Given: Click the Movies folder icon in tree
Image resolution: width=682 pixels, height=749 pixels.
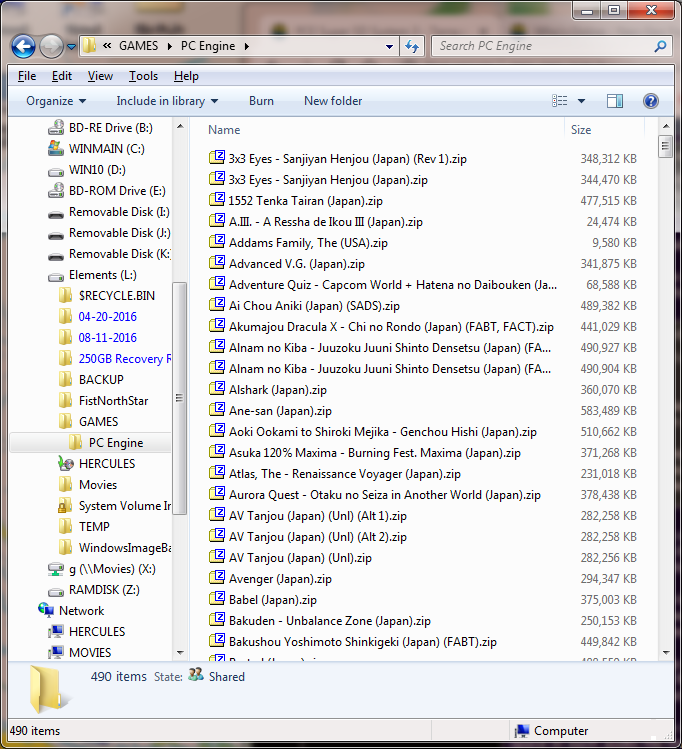Looking at the screenshot, I should click(65, 485).
